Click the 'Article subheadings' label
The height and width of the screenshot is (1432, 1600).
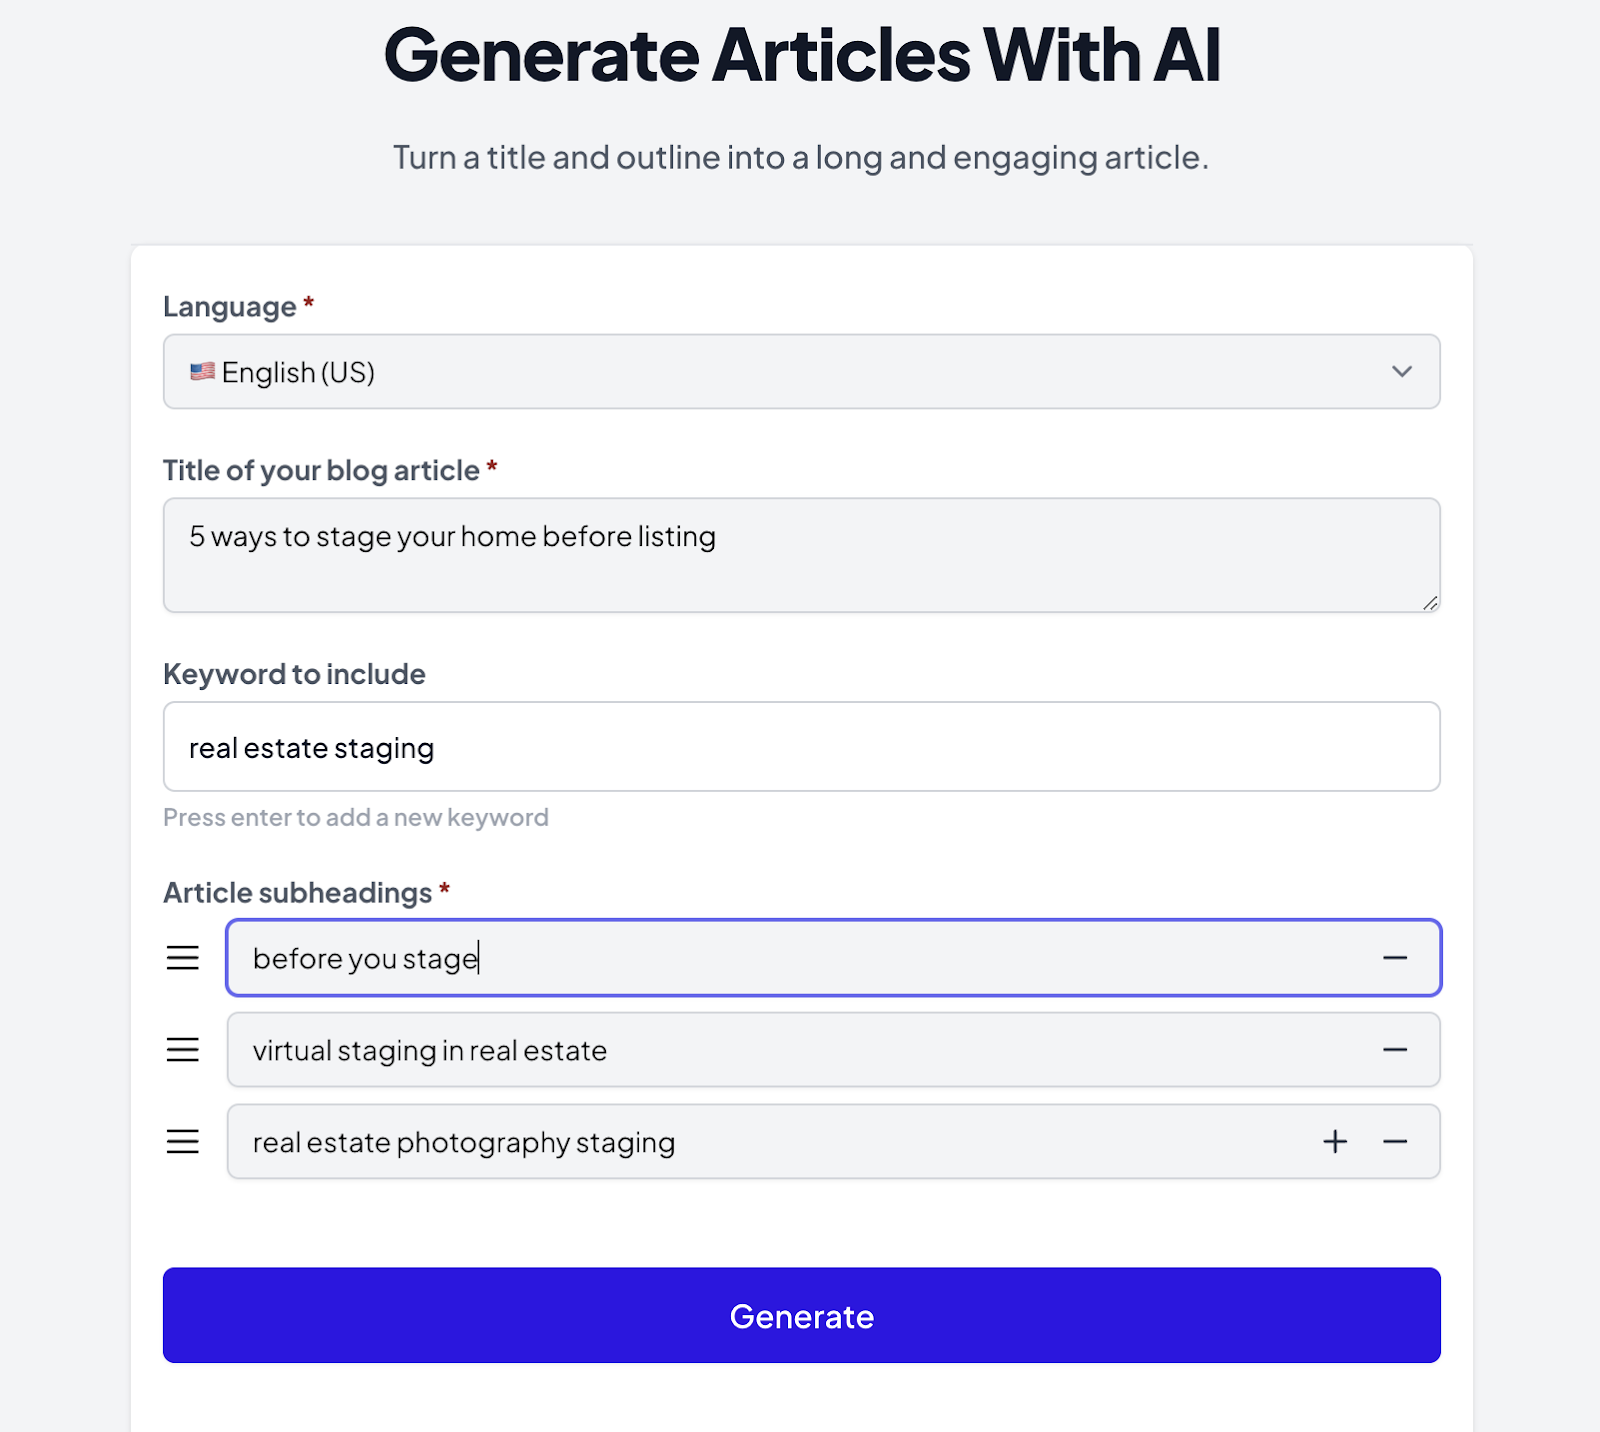(298, 892)
